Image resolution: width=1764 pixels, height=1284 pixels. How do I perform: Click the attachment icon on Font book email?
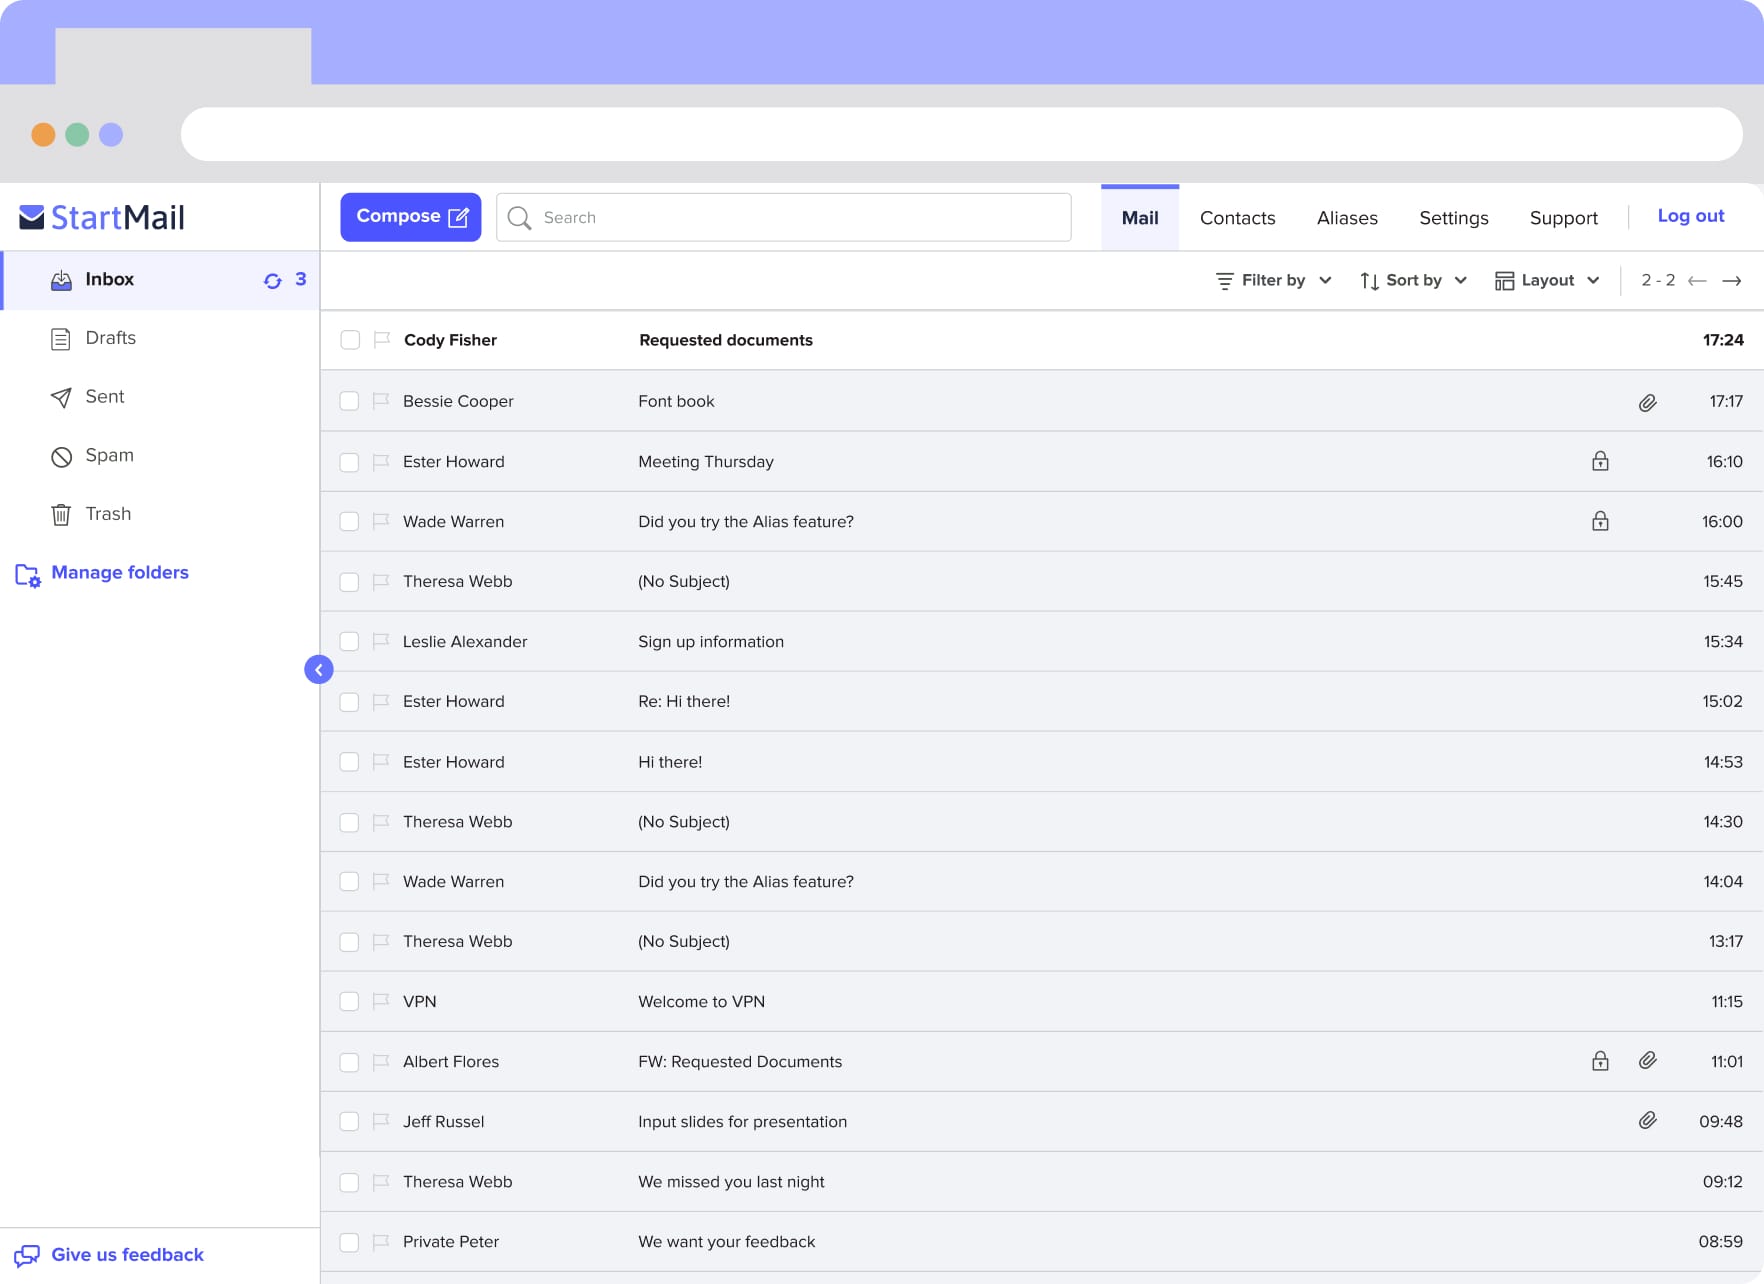(x=1647, y=402)
